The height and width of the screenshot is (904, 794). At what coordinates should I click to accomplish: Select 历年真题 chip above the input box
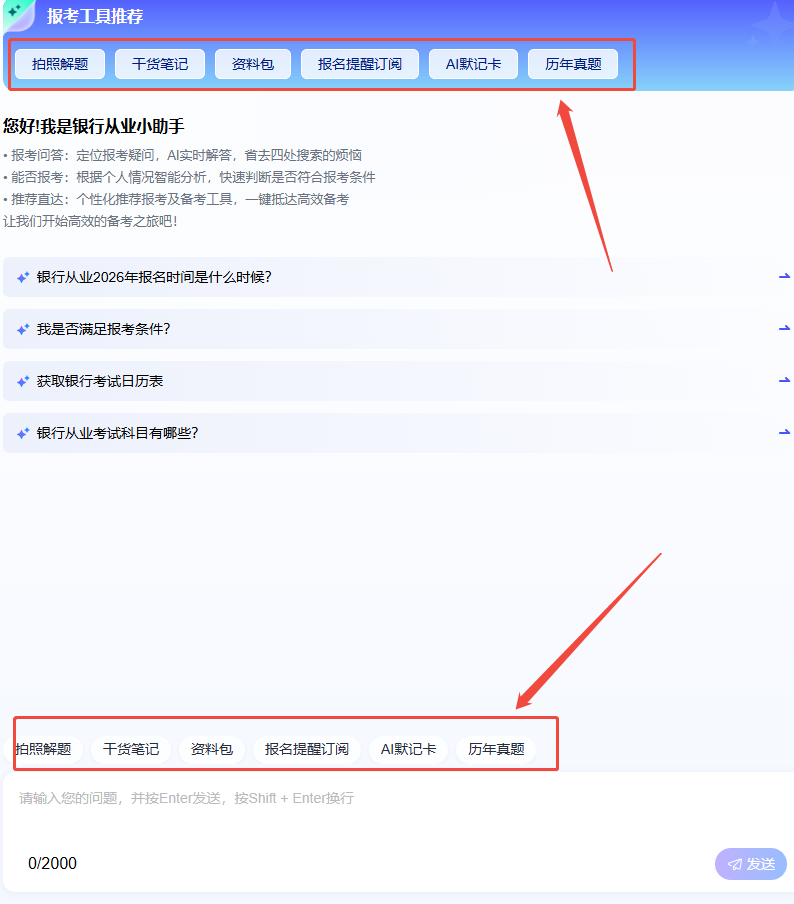point(496,749)
